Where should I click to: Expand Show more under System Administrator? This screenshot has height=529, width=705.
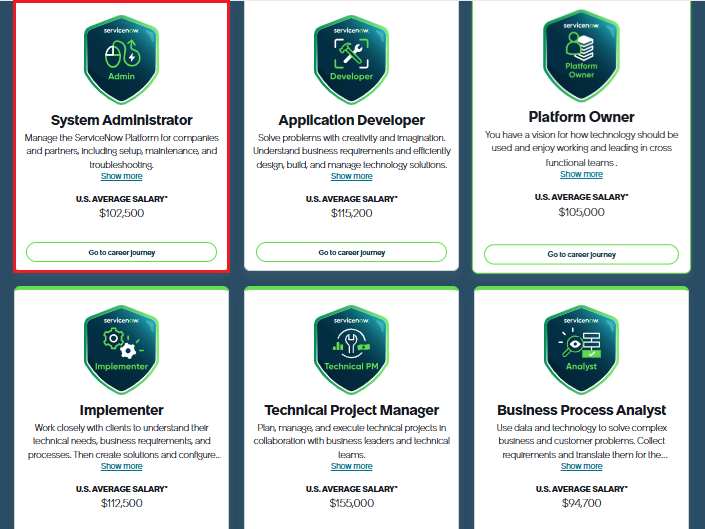pos(121,177)
